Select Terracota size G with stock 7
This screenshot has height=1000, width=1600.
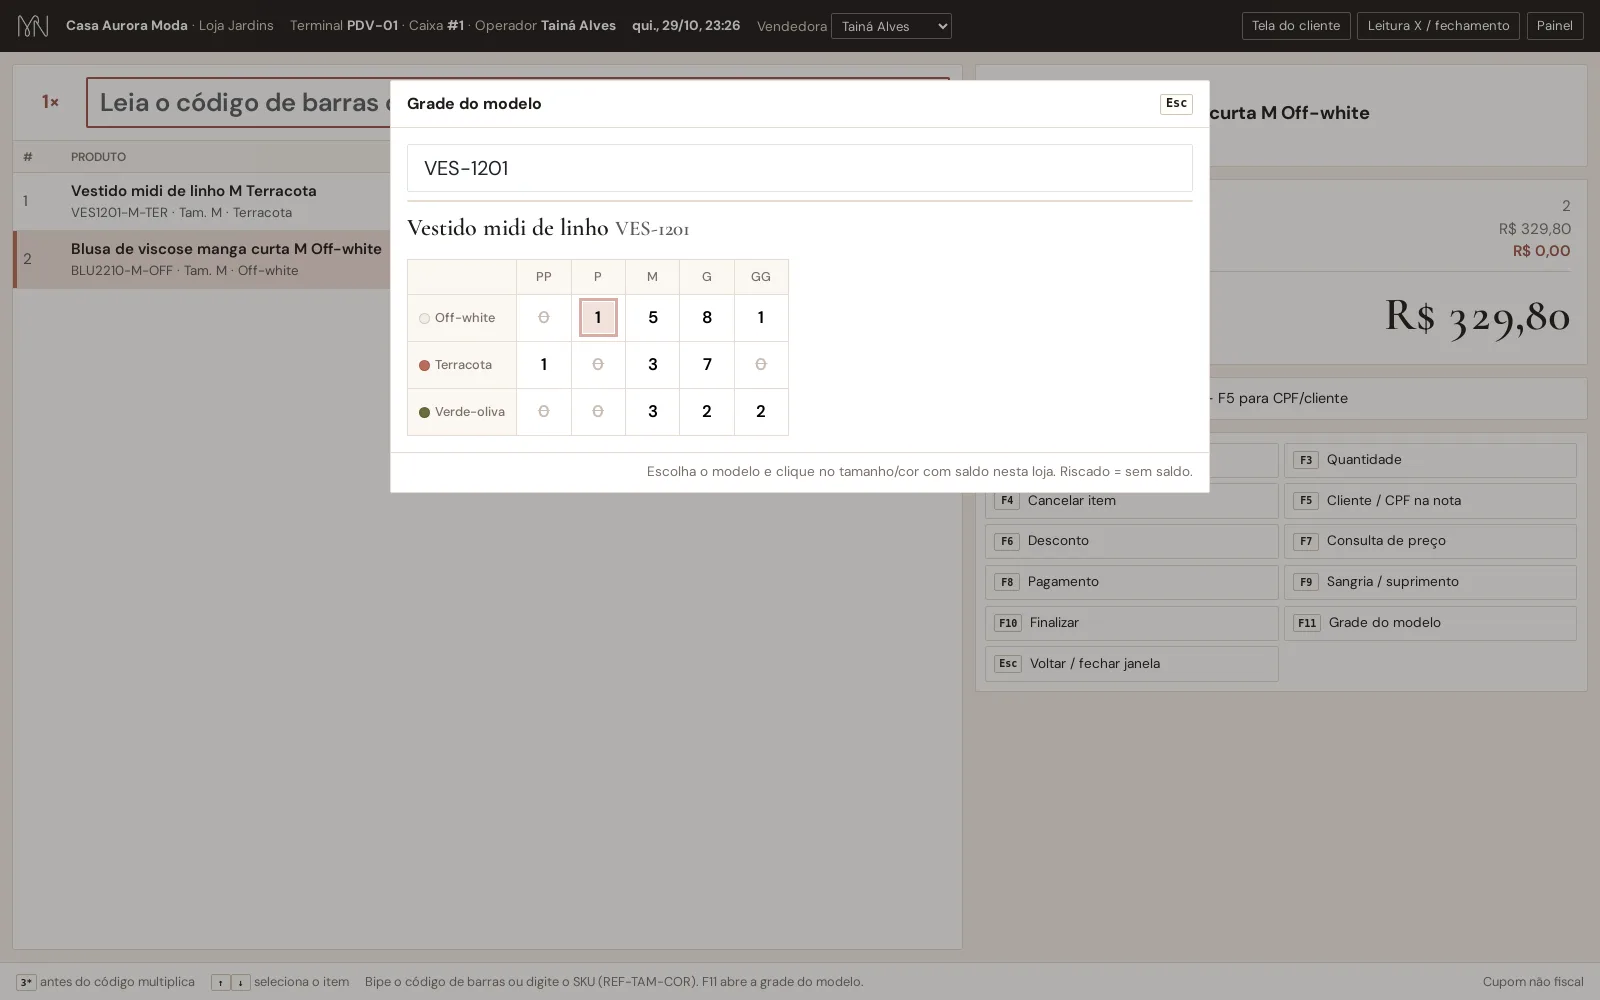[707, 365]
